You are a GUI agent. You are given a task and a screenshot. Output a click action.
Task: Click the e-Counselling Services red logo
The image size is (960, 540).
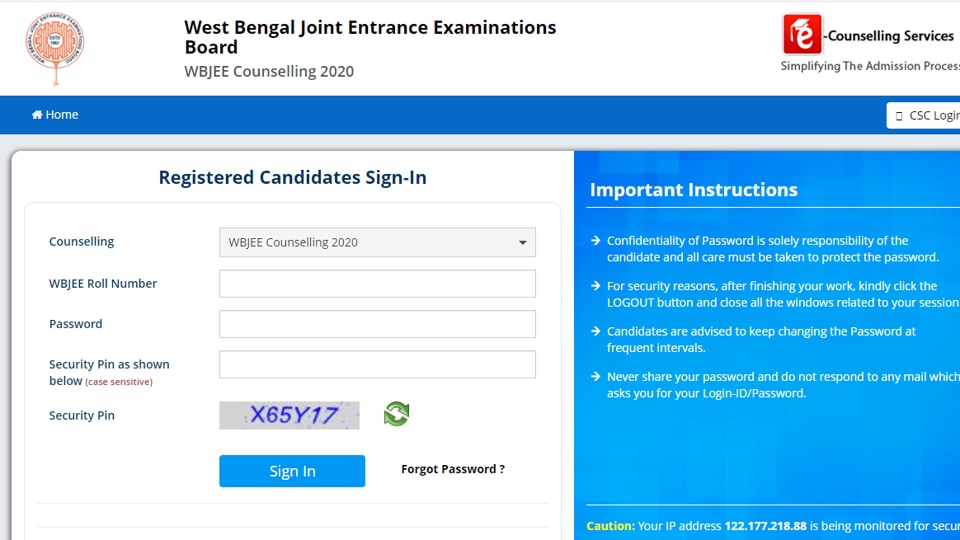802,35
